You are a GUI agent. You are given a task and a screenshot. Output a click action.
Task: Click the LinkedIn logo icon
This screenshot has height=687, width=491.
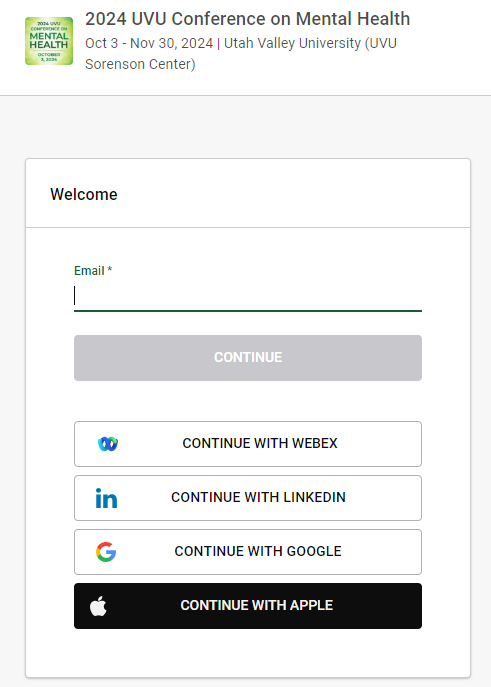pos(106,498)
